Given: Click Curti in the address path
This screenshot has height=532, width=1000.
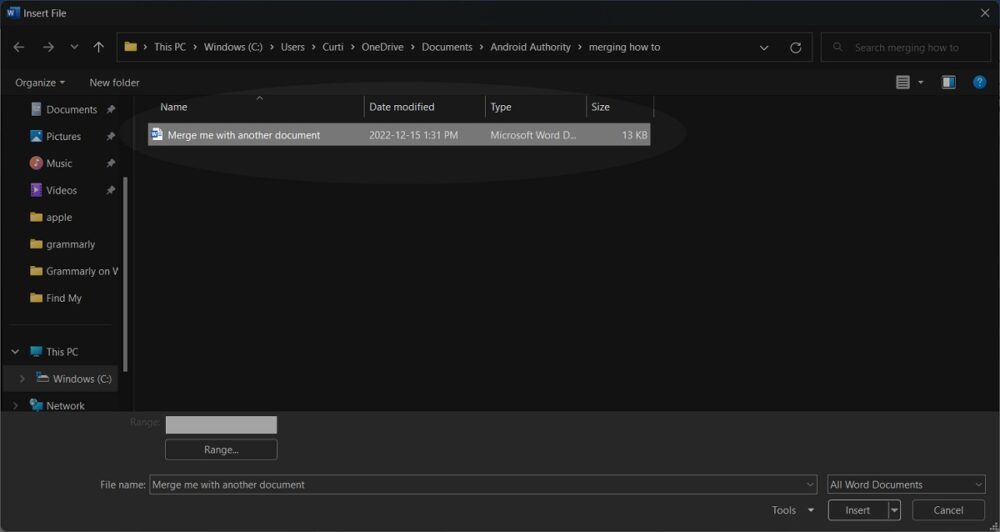Looking at the screenshot, I should [333, 47].
